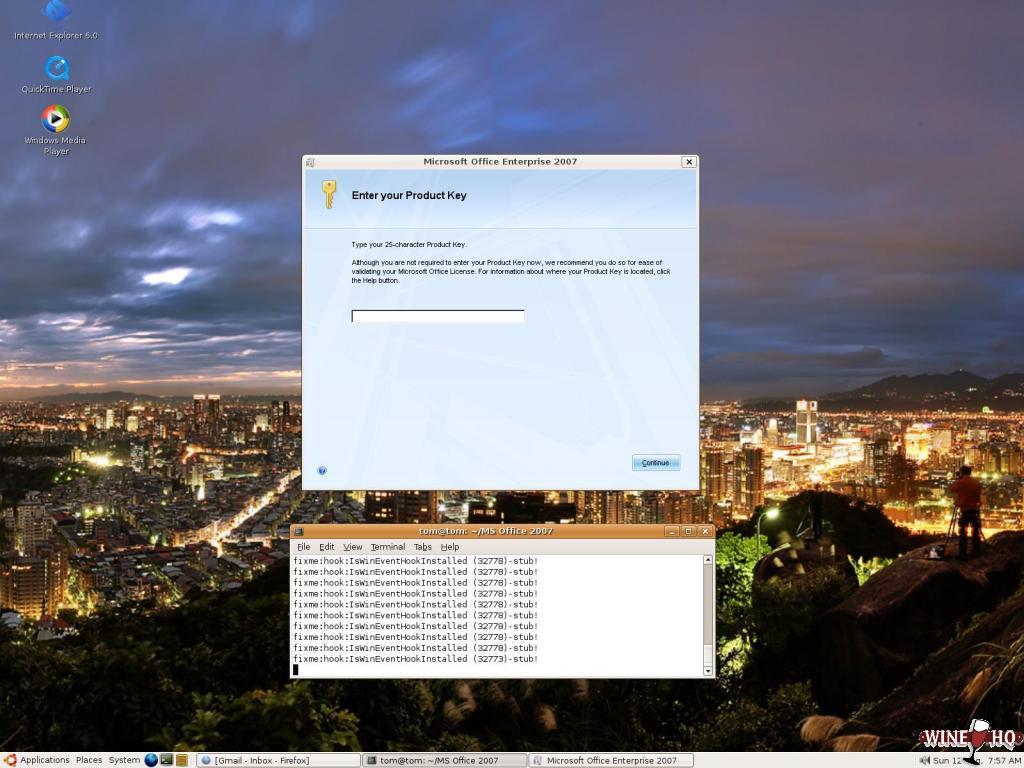The width and height of the screenshot is (1024, 768).
Task: Click 'Type your 25-character Product Key.' text
Action: tap(409, 244)
